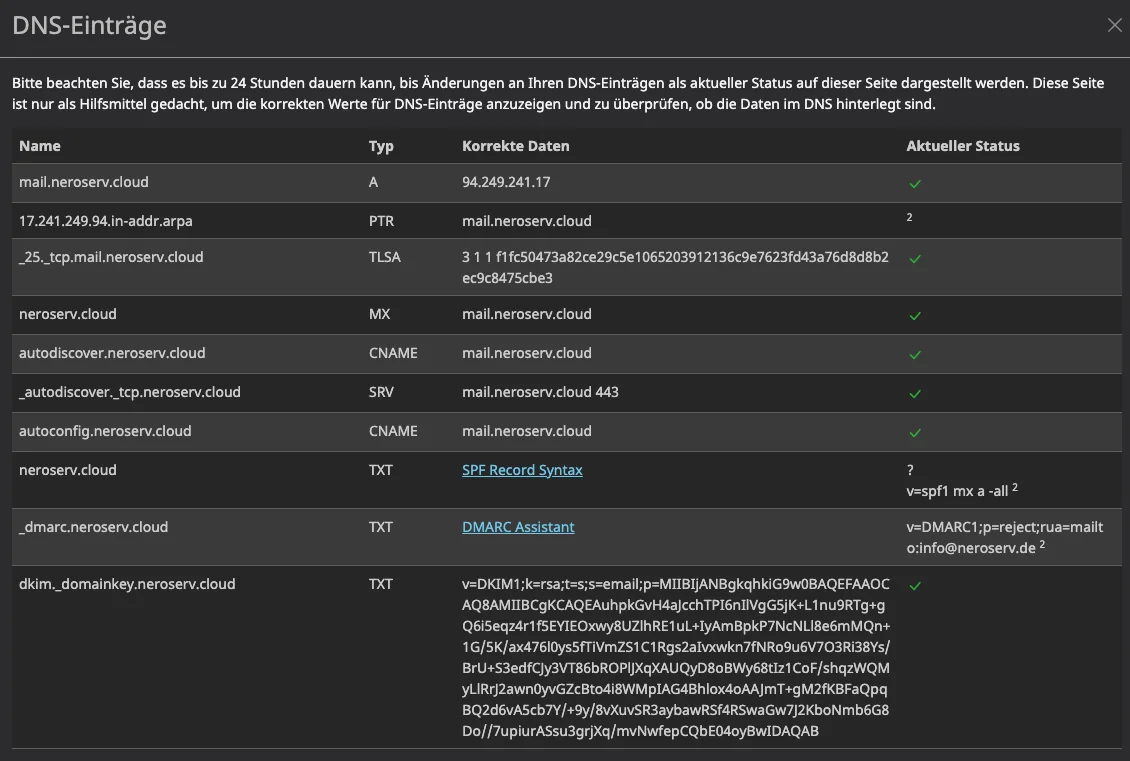The image size is (1130, 761).
Task: Click the green checkmark for mail.neroserv.cloud A record
Action: [x=915, y=184]
